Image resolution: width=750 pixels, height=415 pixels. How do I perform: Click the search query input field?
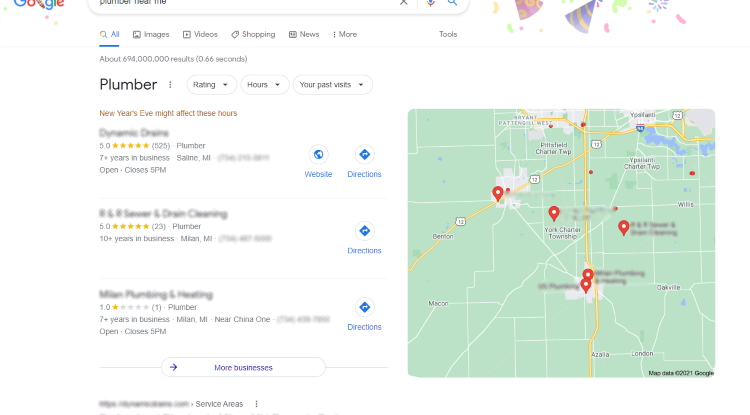(x=244, y=3)
